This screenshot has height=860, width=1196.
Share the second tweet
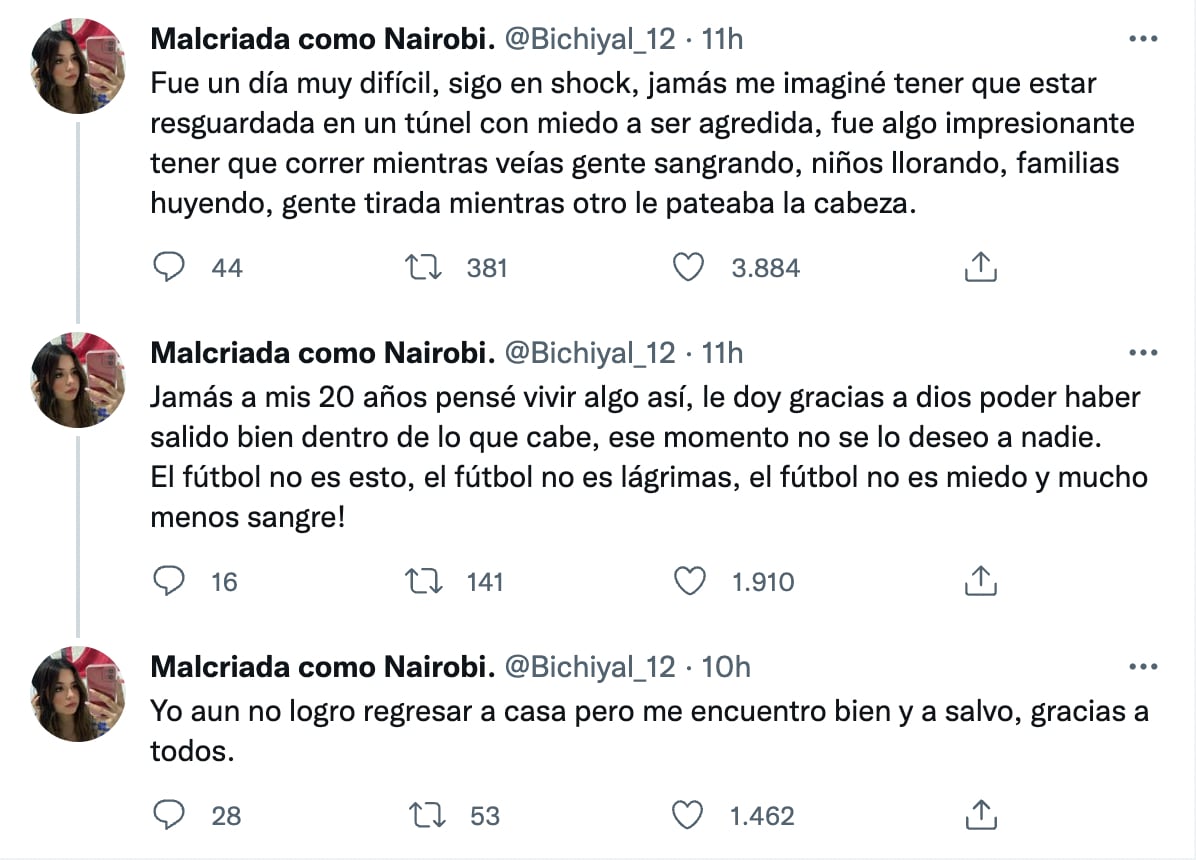coord(980,580)
